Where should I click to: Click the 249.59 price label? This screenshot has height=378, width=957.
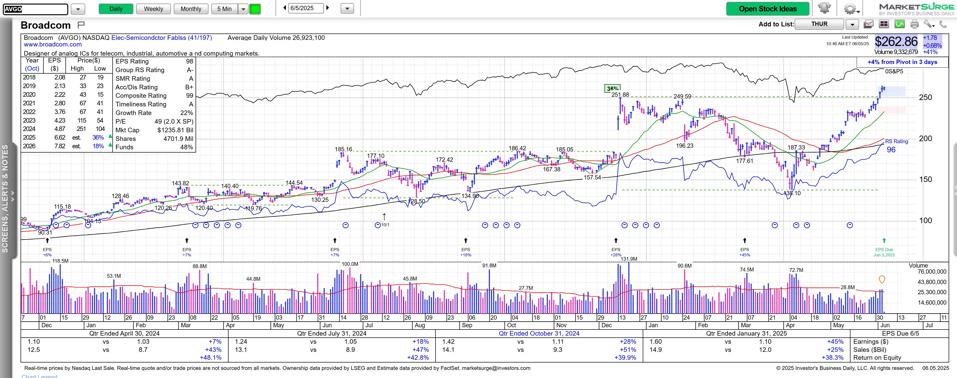(x=682, y=96)
